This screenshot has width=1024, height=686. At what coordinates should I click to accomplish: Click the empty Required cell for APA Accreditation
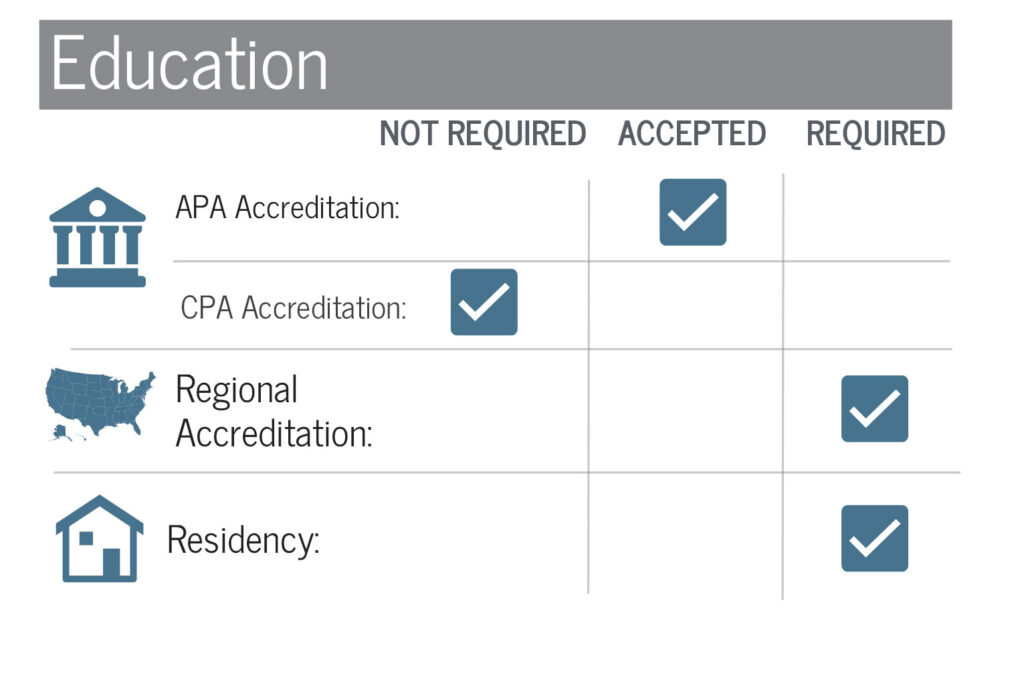(866, 217)
